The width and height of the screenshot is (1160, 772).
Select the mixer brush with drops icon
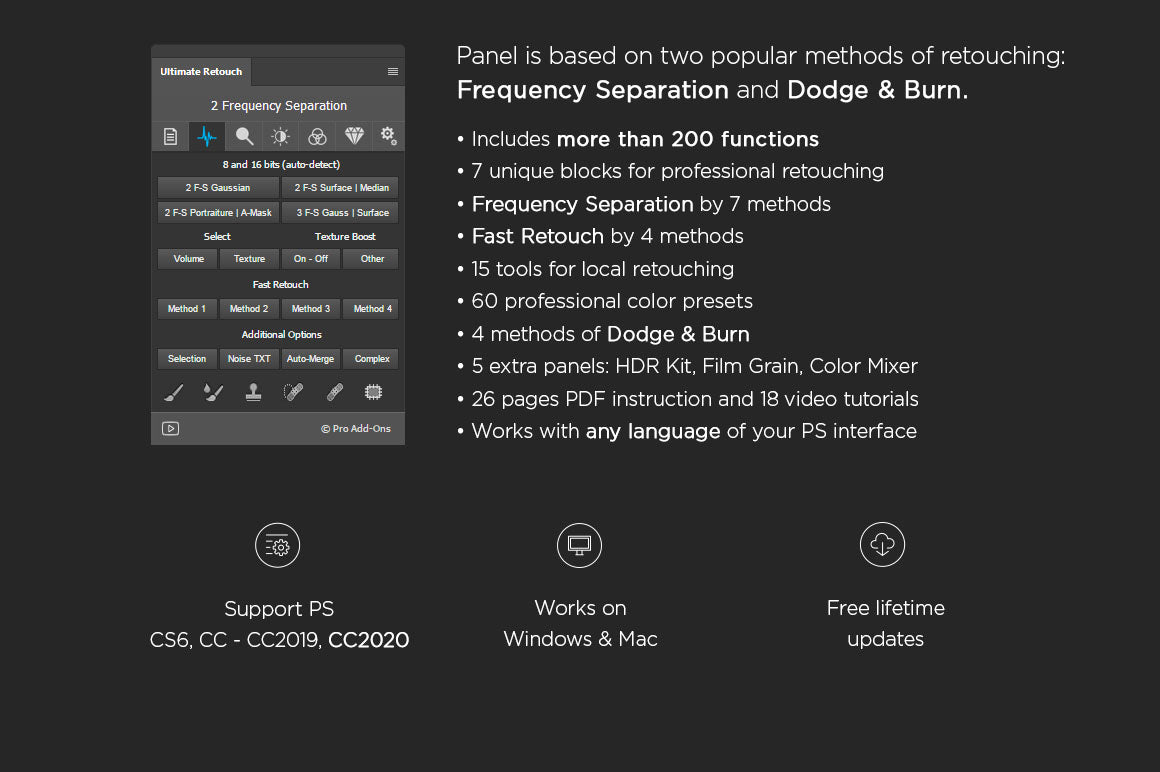point(213,393)
